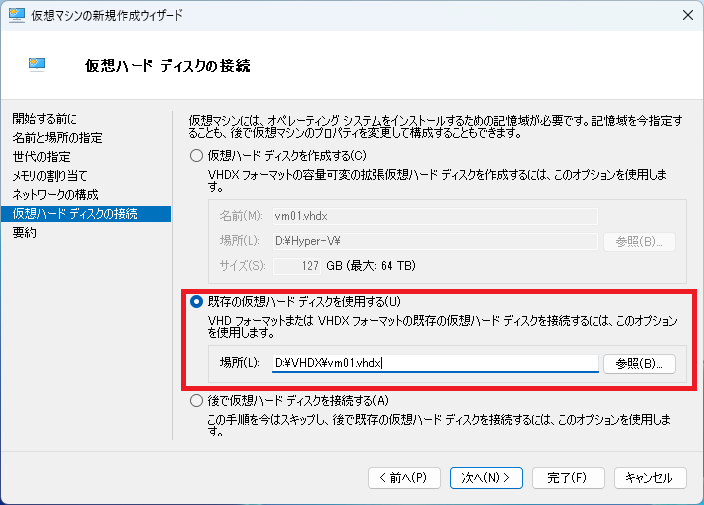Click the wizard title bar computer icon

click(x=17, y=15)
